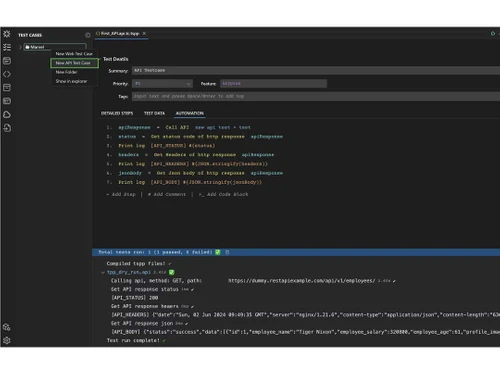The height and width of the screenshot is (375, 500).
Task: Click the Test Details section heading
Action: [x=116, y=59]
